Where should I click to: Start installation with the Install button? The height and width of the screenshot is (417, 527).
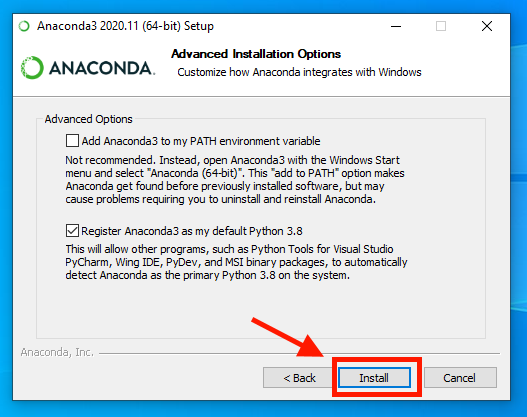(374, 378)
